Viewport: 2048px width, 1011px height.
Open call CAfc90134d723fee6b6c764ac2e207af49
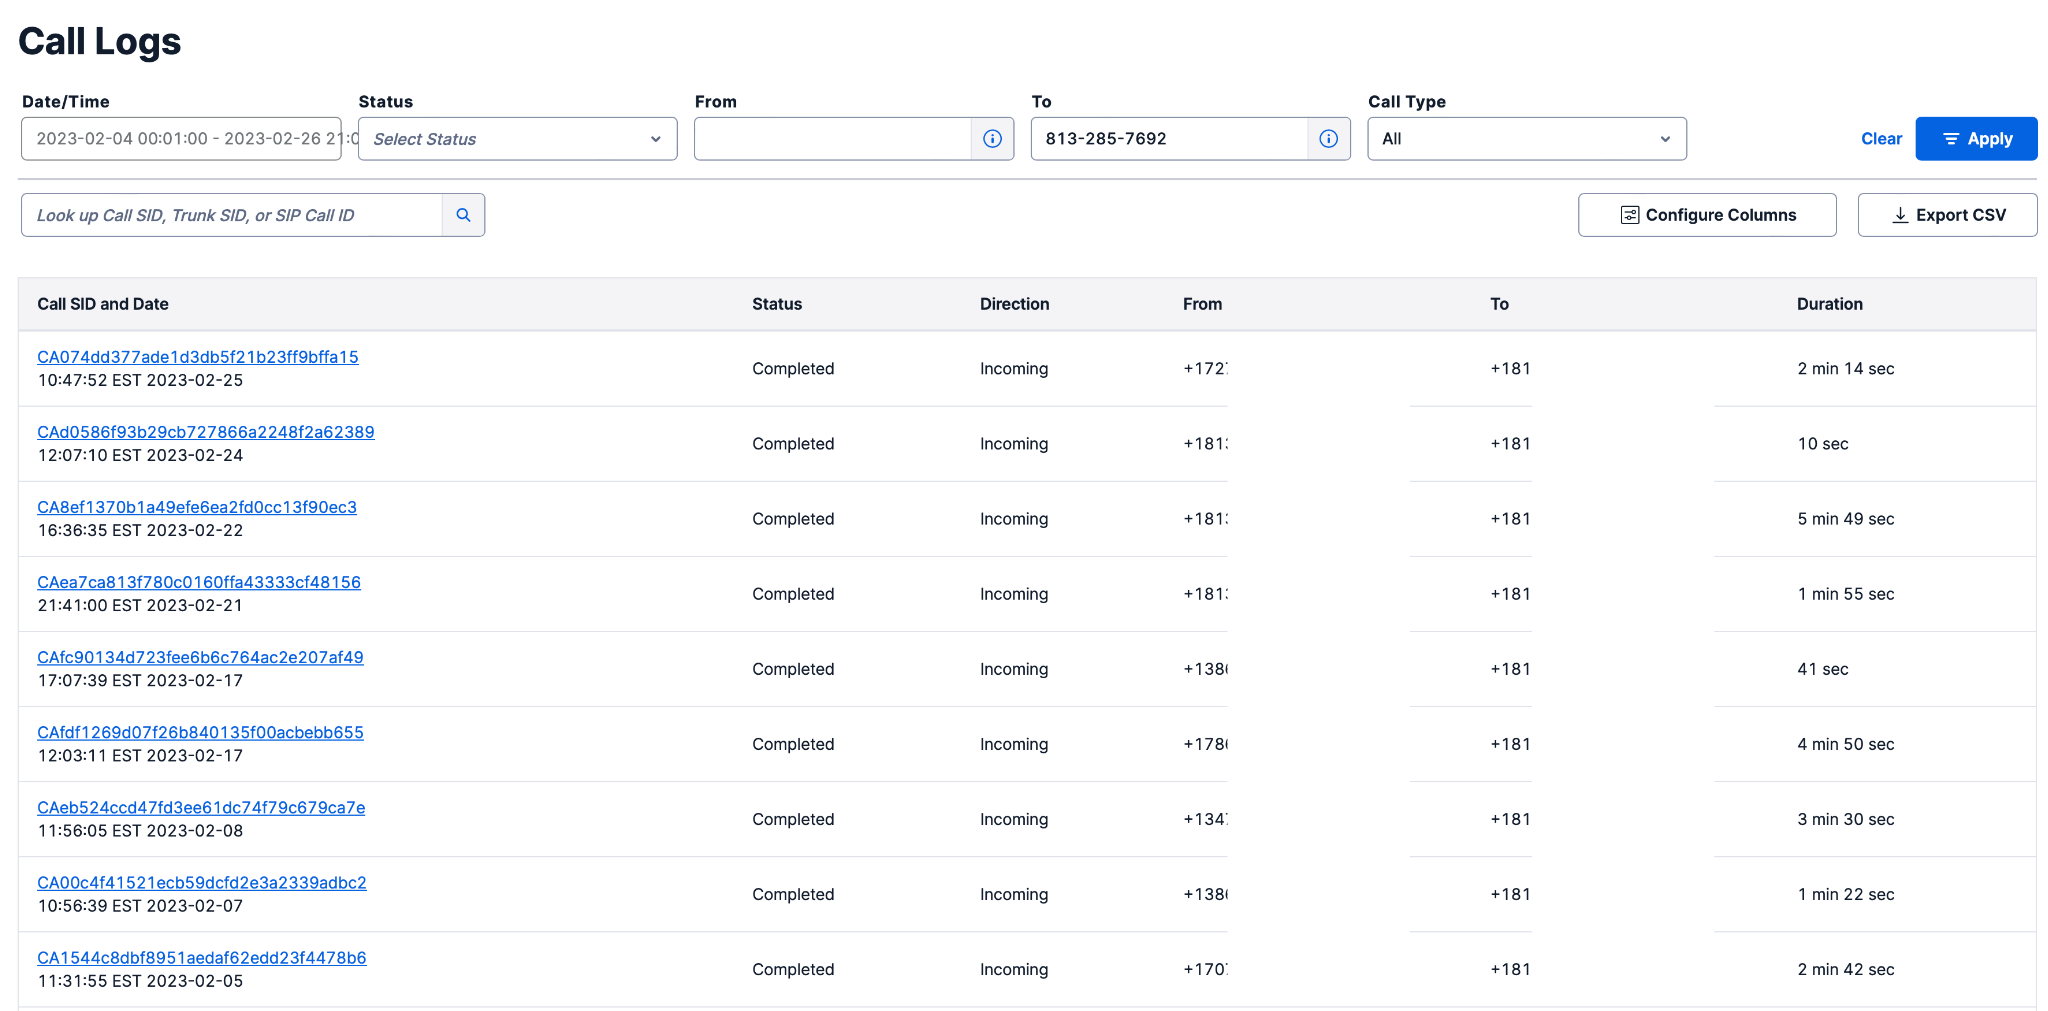(200, 657)
